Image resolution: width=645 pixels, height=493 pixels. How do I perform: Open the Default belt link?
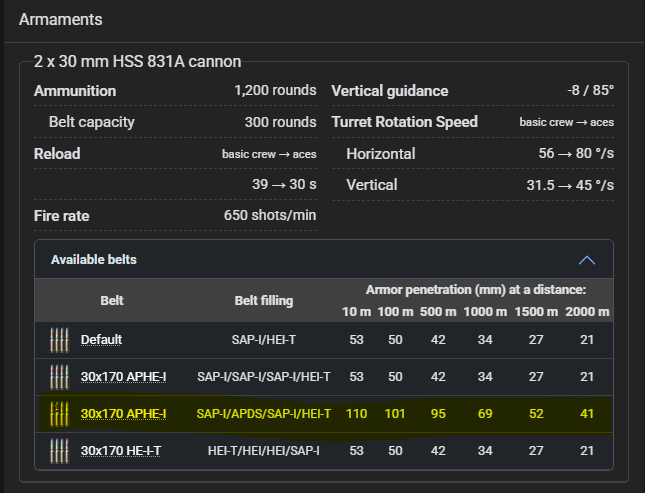(101, 340)
